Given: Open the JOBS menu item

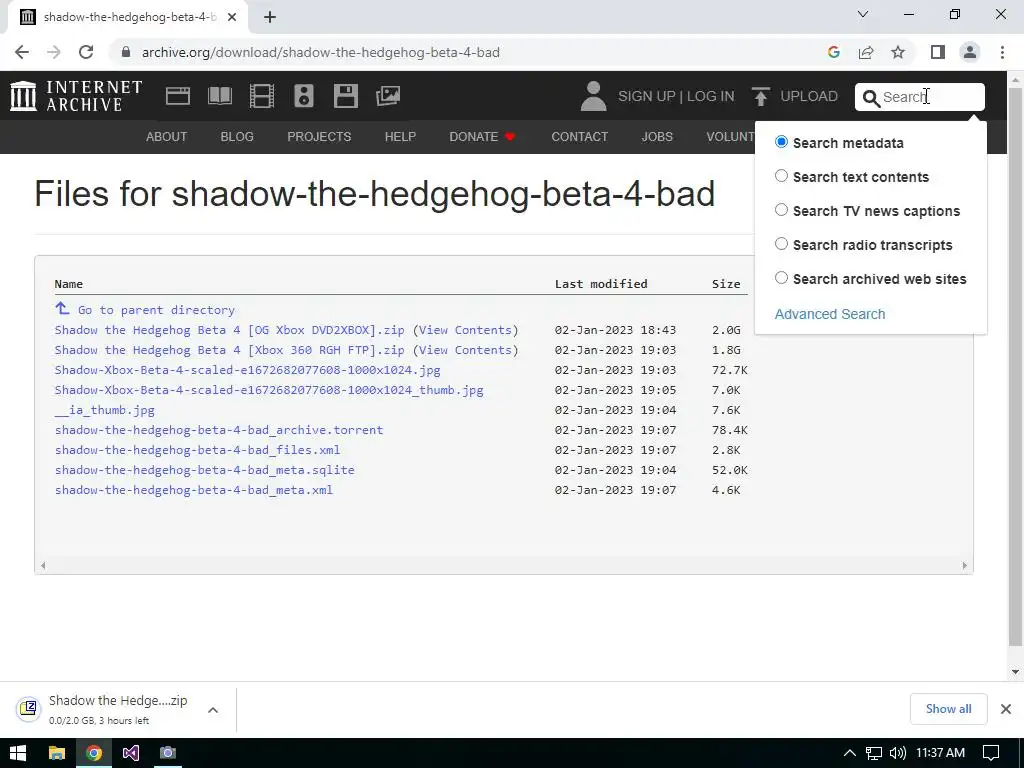Looking at the screenshot, I should [x=657, y=136].
